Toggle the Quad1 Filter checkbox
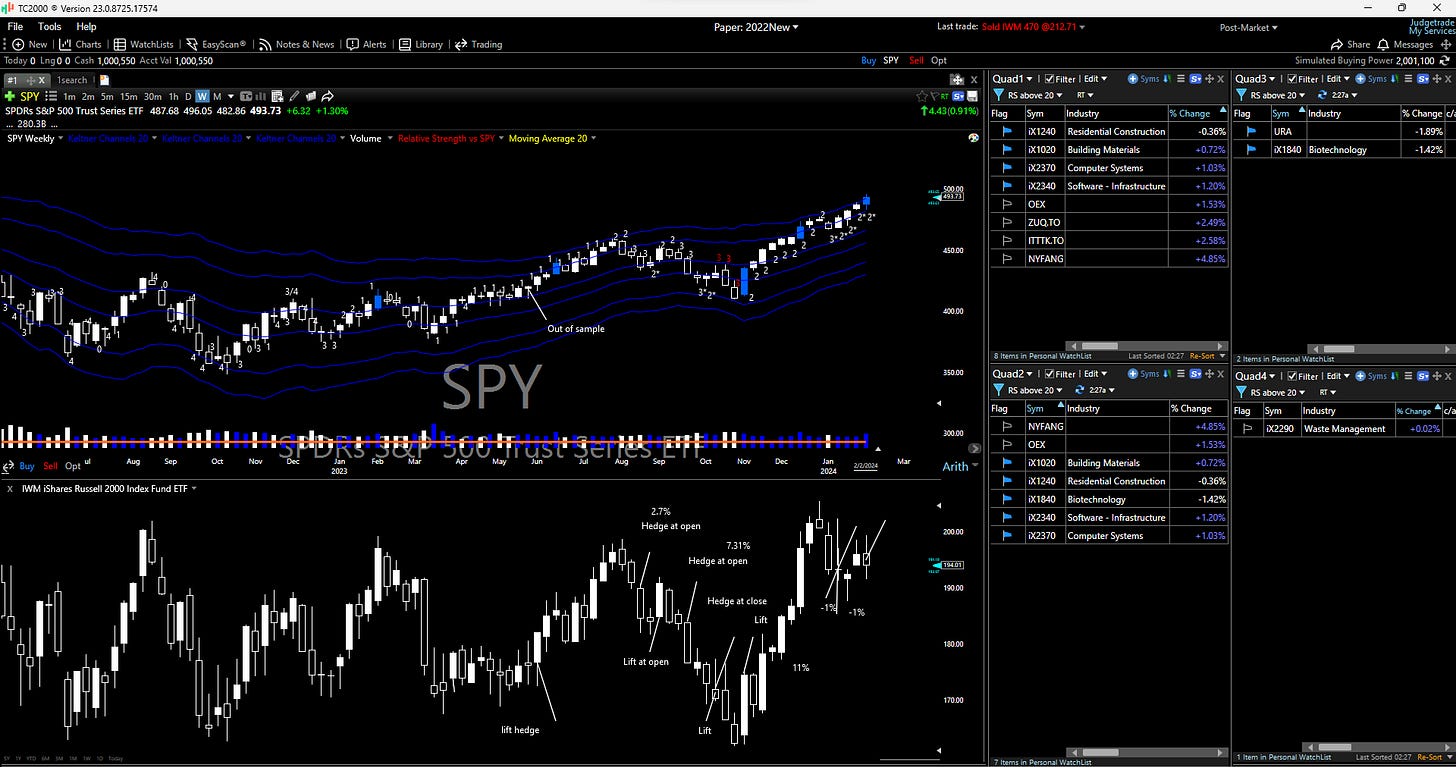Viewport: 1456px width, 767px height. point(1049,79)
